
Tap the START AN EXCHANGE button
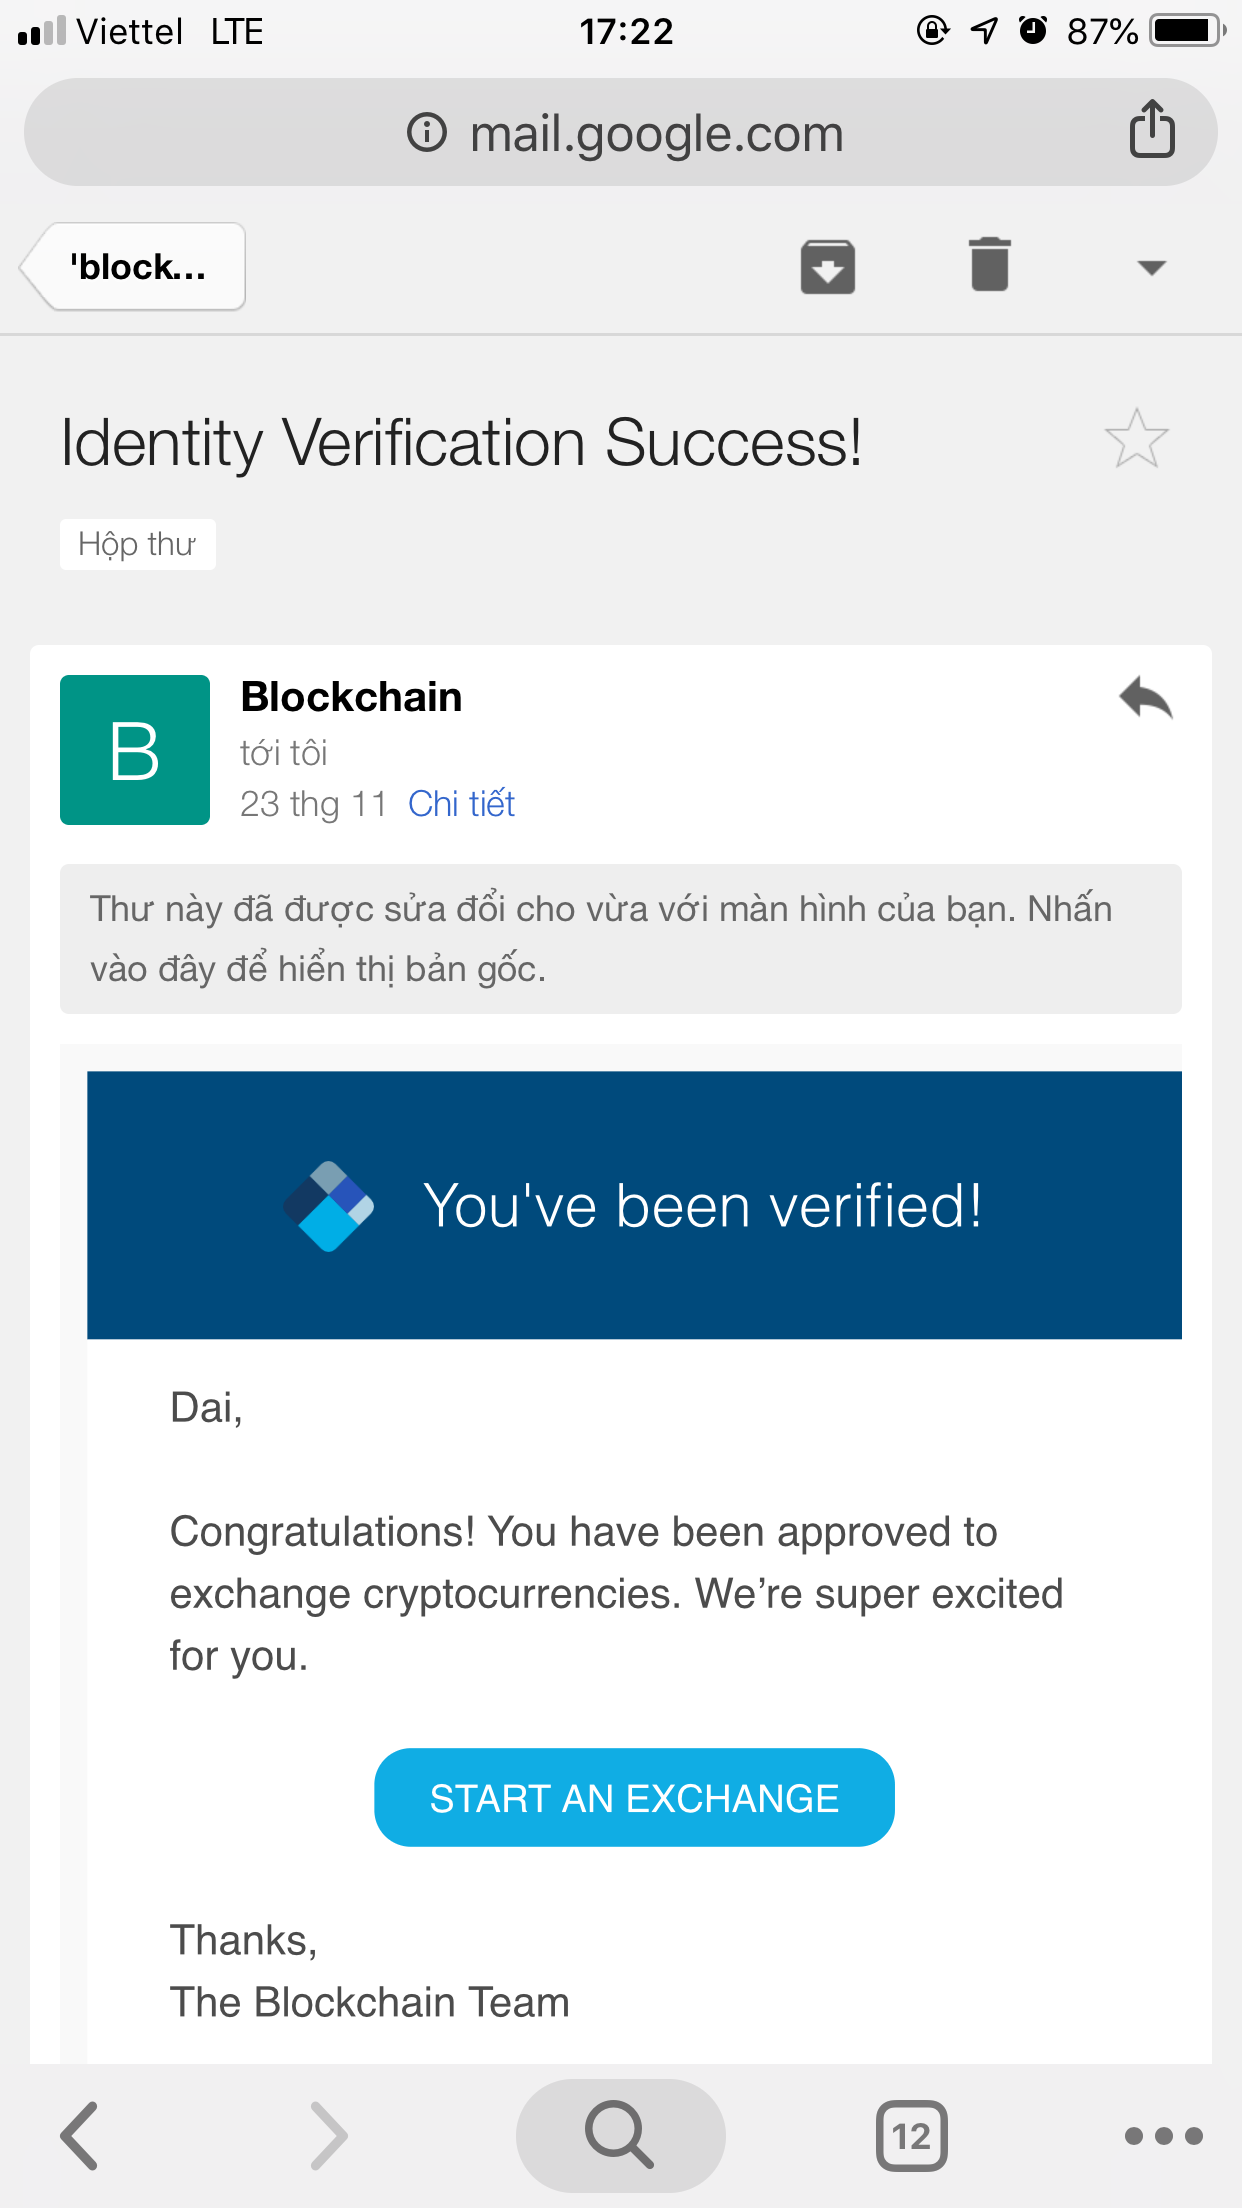pos(634,1798)
